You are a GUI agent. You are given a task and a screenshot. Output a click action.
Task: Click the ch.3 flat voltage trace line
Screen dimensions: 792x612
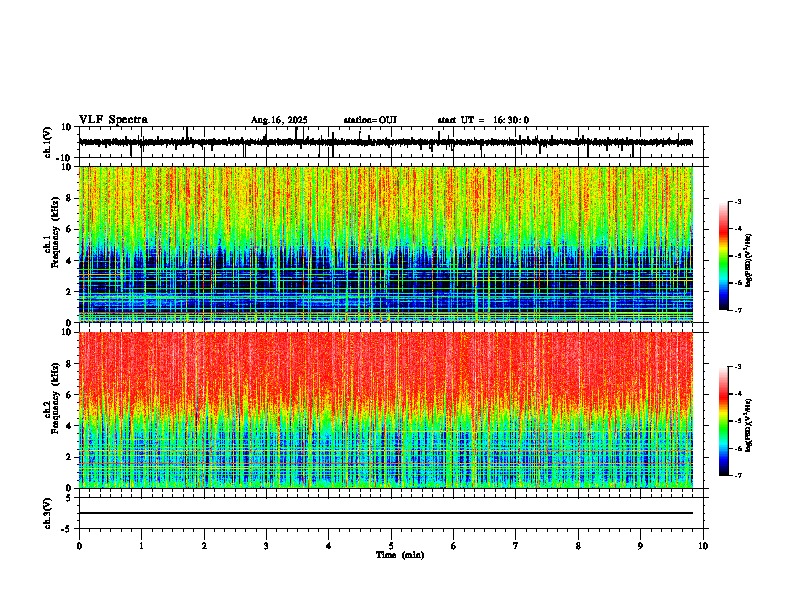(386, 513)
